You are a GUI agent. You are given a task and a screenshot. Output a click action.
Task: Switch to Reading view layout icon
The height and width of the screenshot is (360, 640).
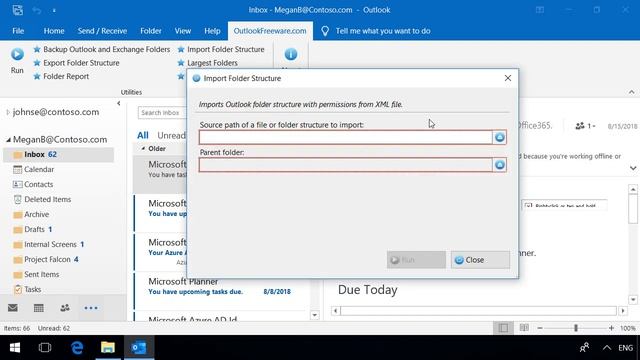(x=524, y=328)
